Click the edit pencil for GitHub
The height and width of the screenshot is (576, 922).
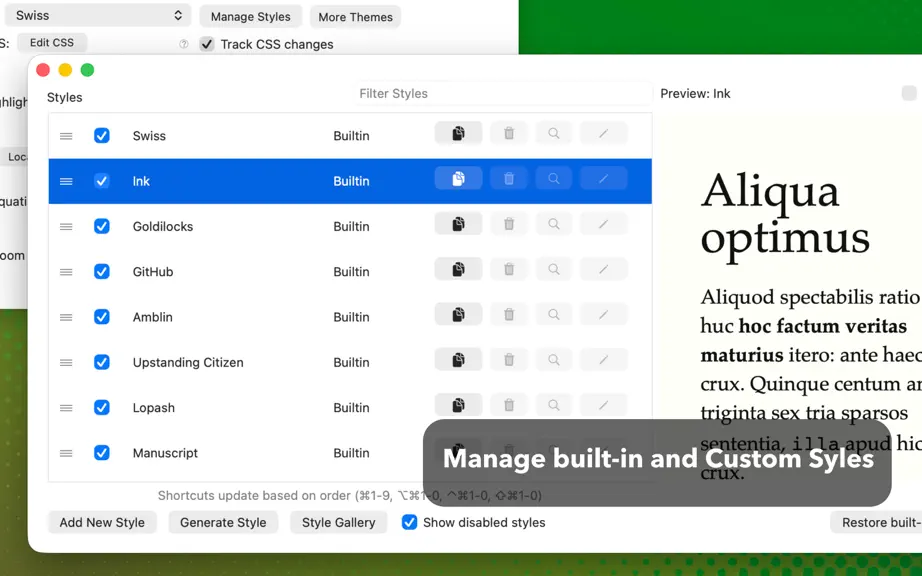(x=603, y=269)
